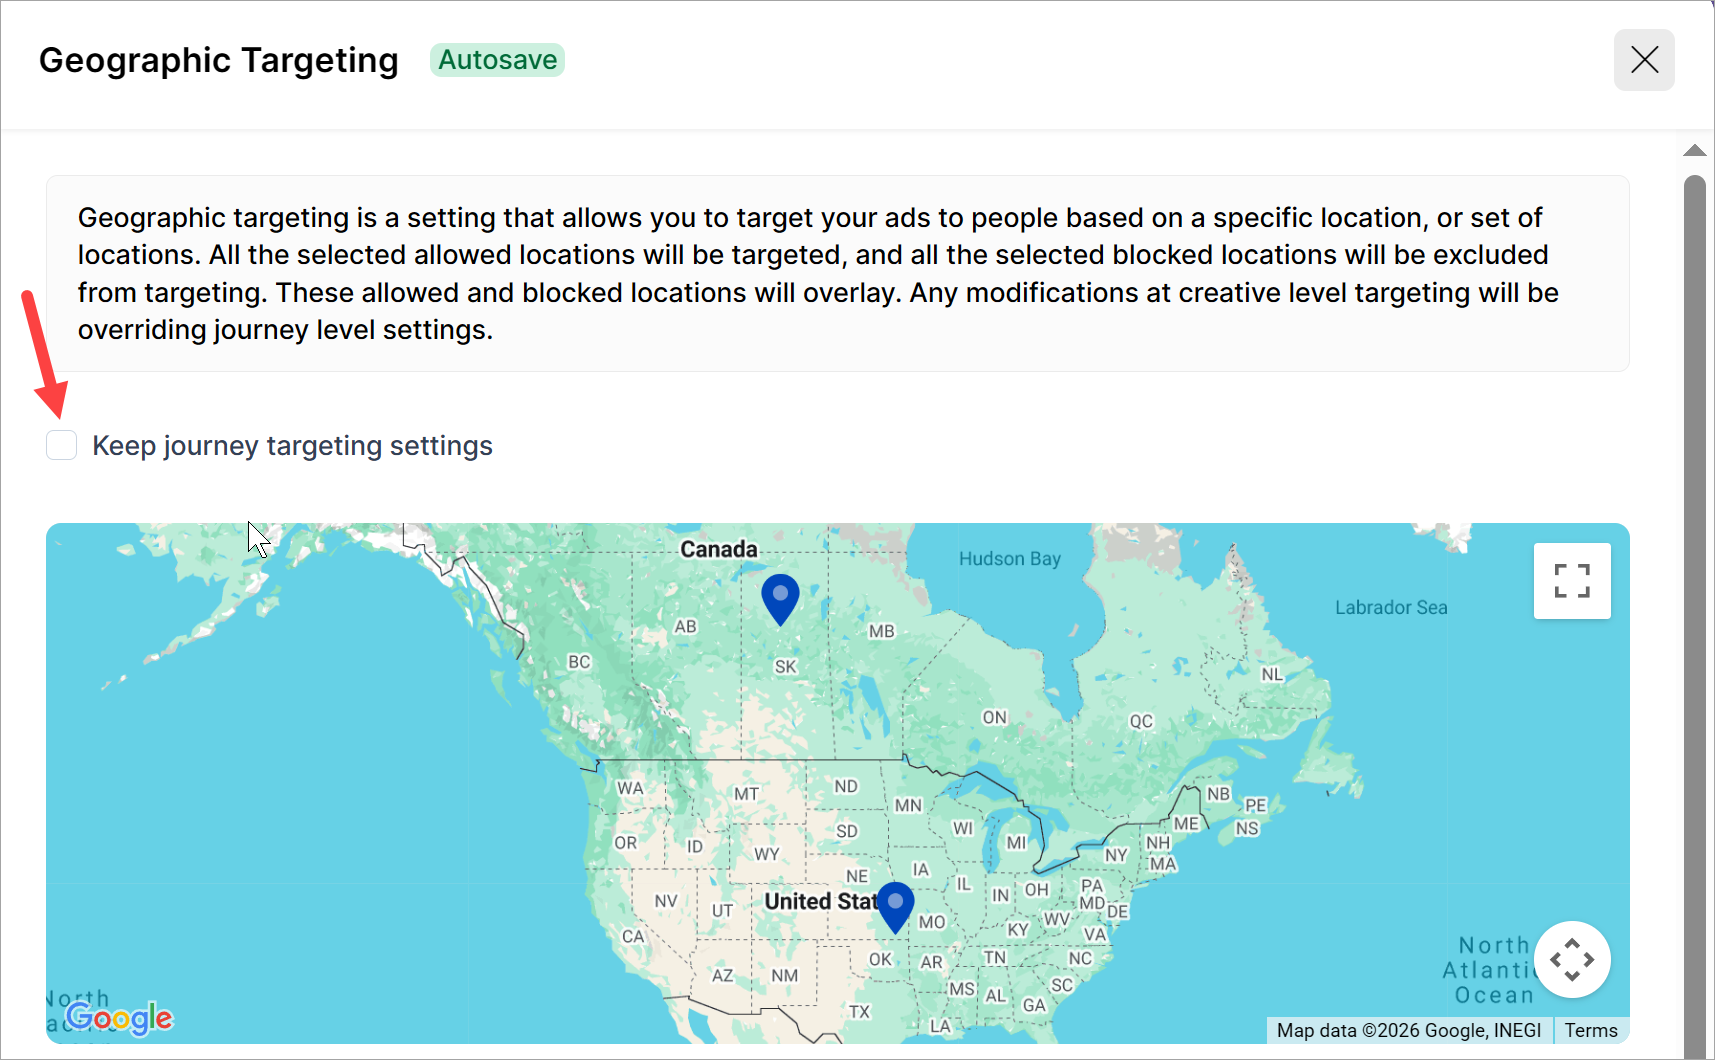The height and width of the screenshot is (1060, 1715).
Task: Select the blue map pin in Canada
Action: coord(780,597)
